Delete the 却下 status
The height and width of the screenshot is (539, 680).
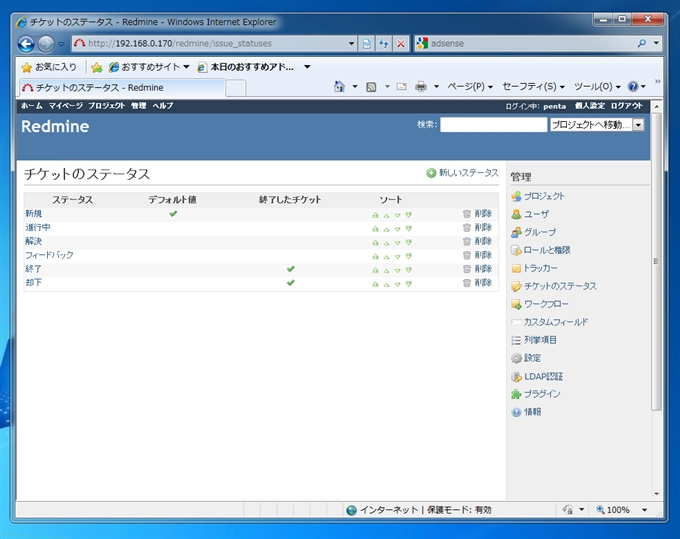point(477,283)
